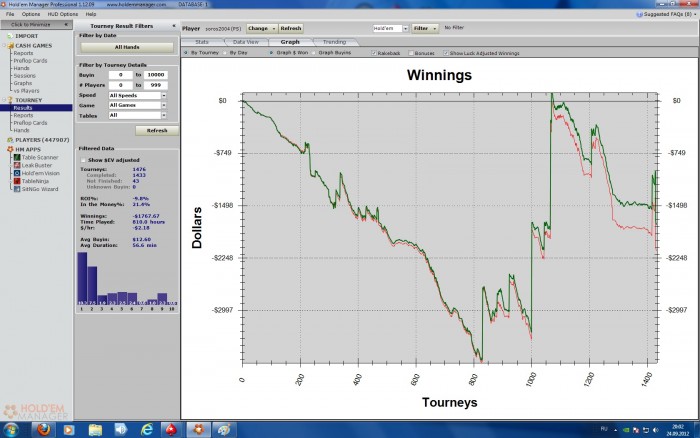
Task: Click the CASH GAMES chips icon
Action: tap(10, 46)
